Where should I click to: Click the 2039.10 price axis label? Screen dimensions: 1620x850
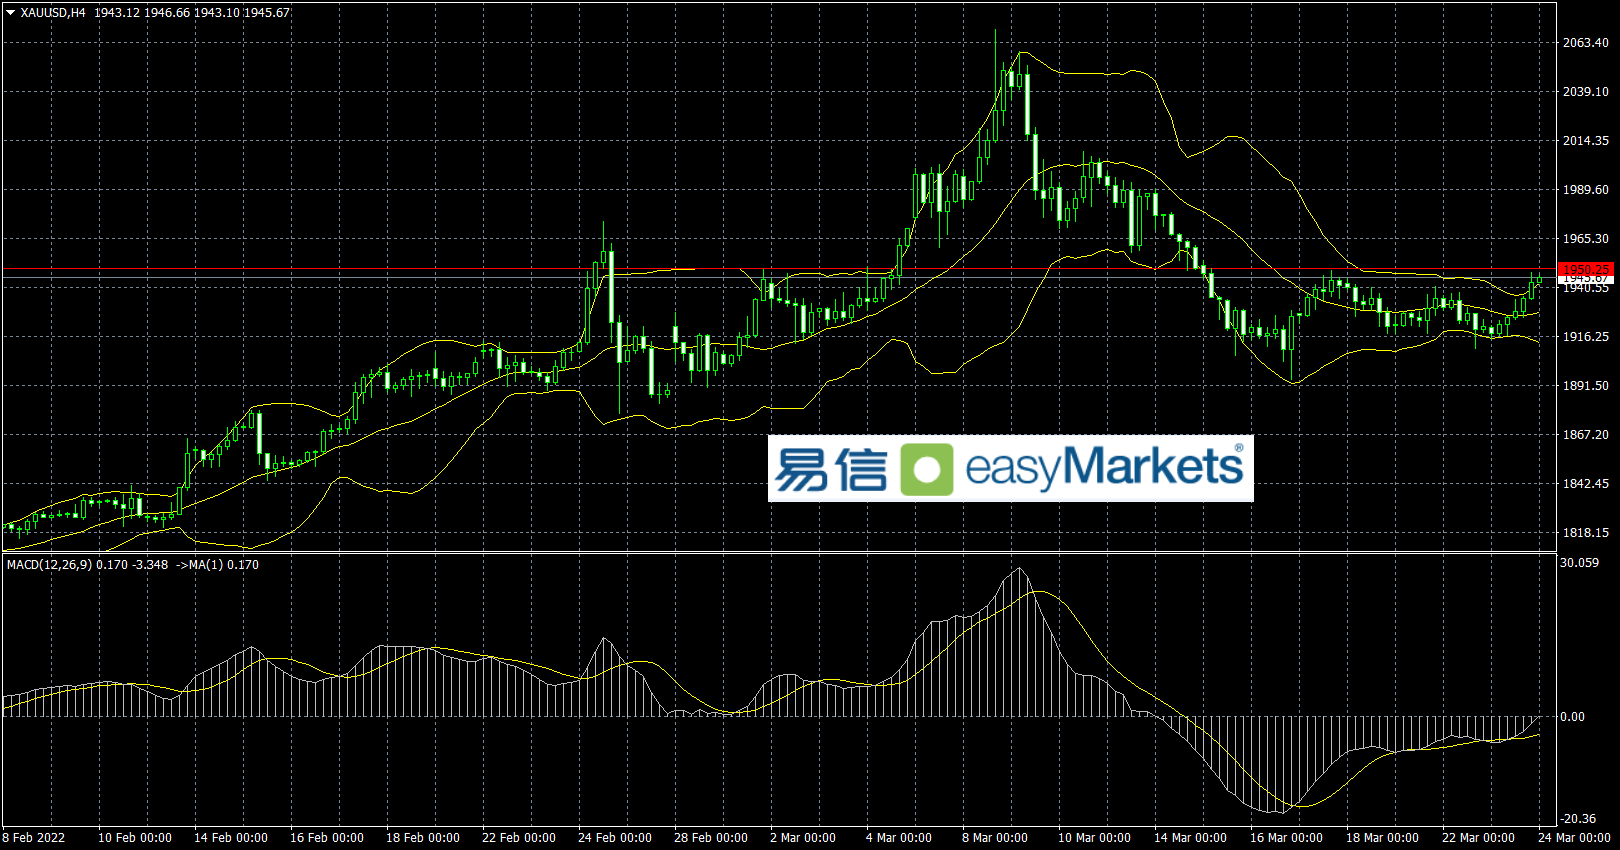click(1586, 92)
